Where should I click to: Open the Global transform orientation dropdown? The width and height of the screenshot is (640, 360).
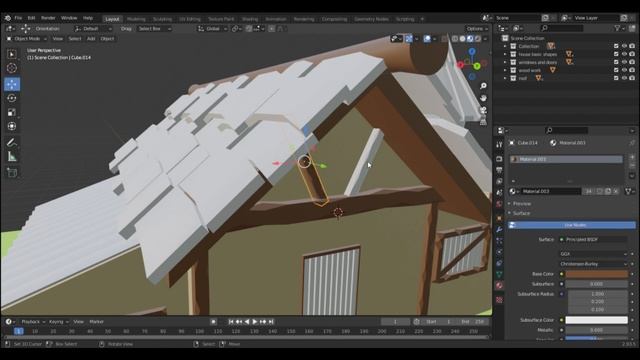pyautogui.click(x=212, y=29)
